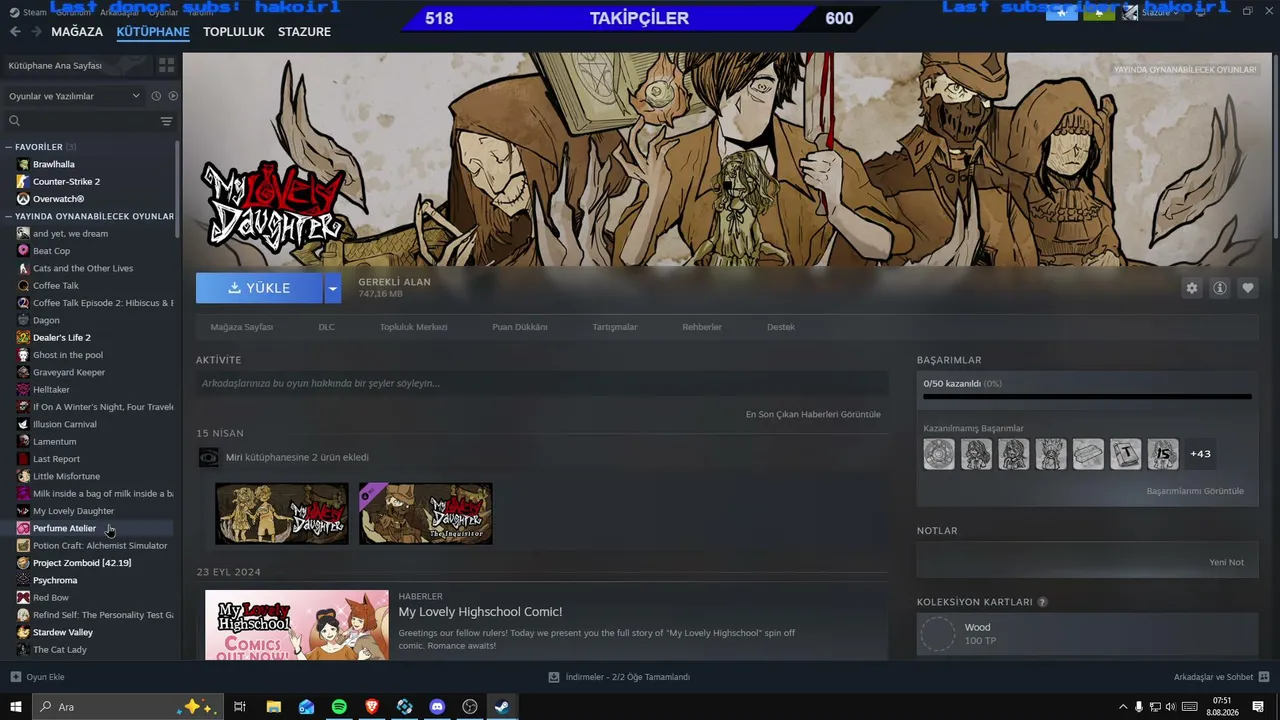The height and width of the screenshot is (720, 1280).
Task: Sort library by recent activity clock icon
Action: coord(156,96)
